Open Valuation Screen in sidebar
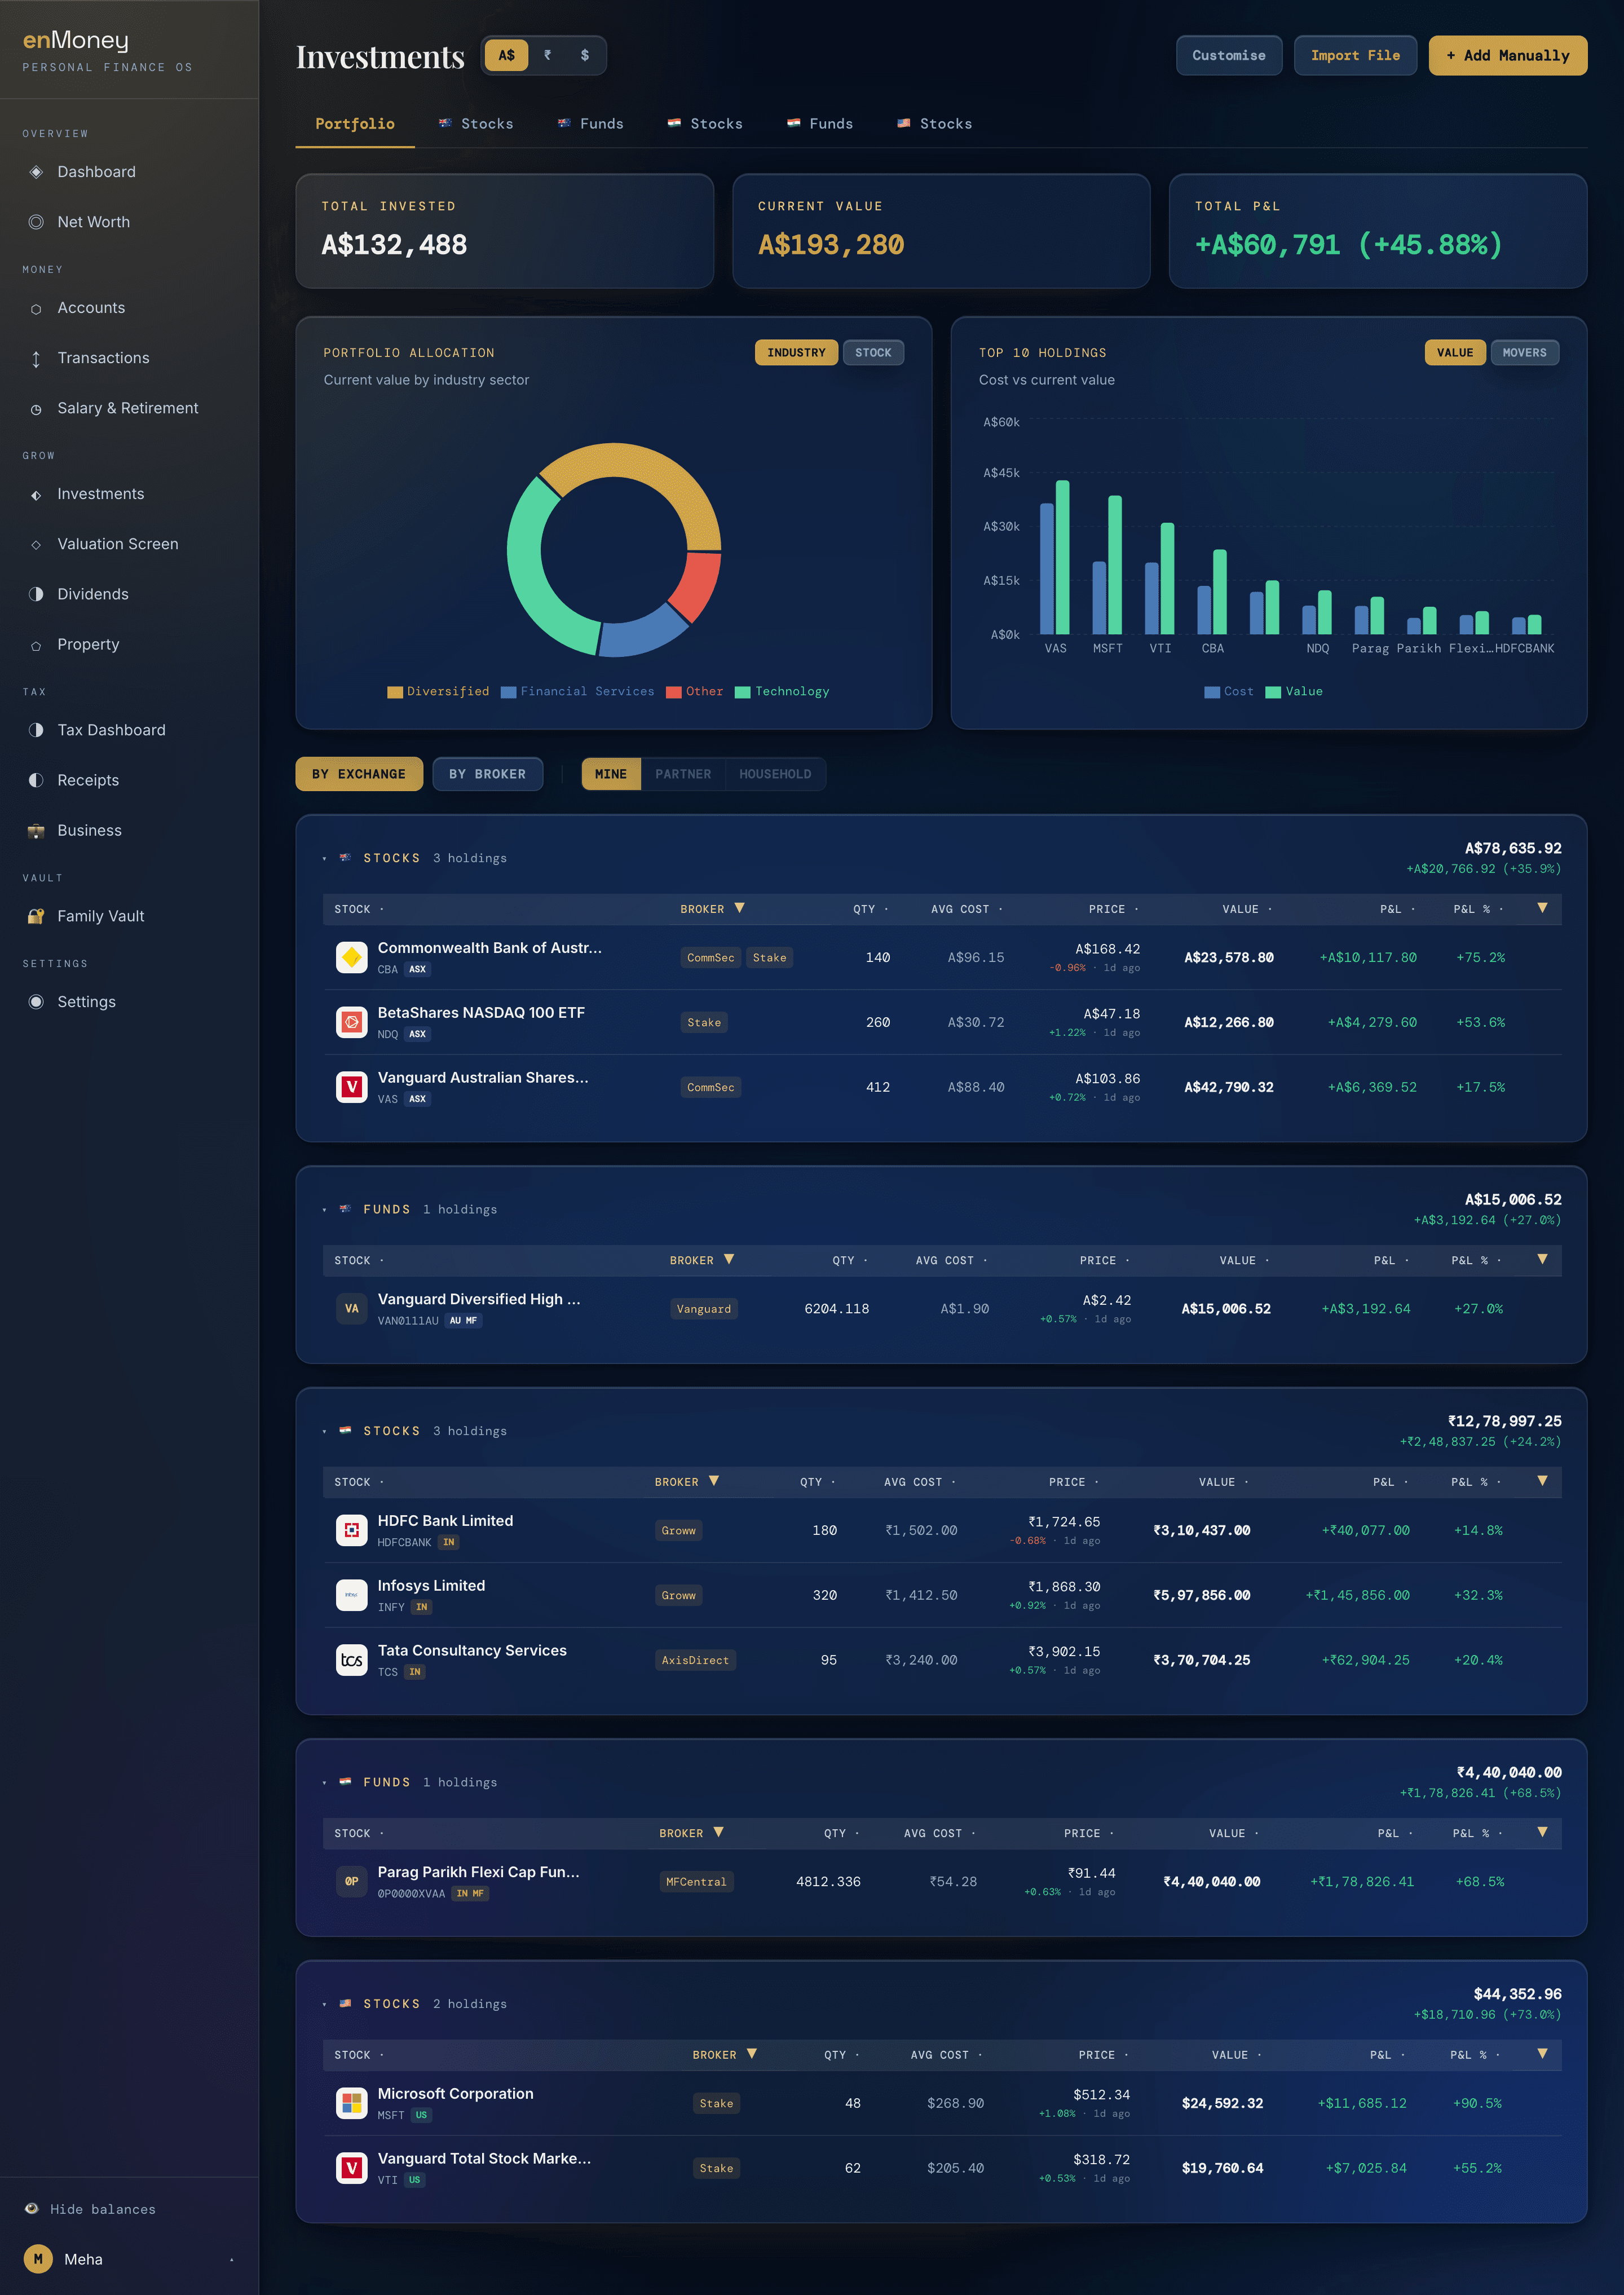This screenshot has height=2295, width=1624. (118, 544)
